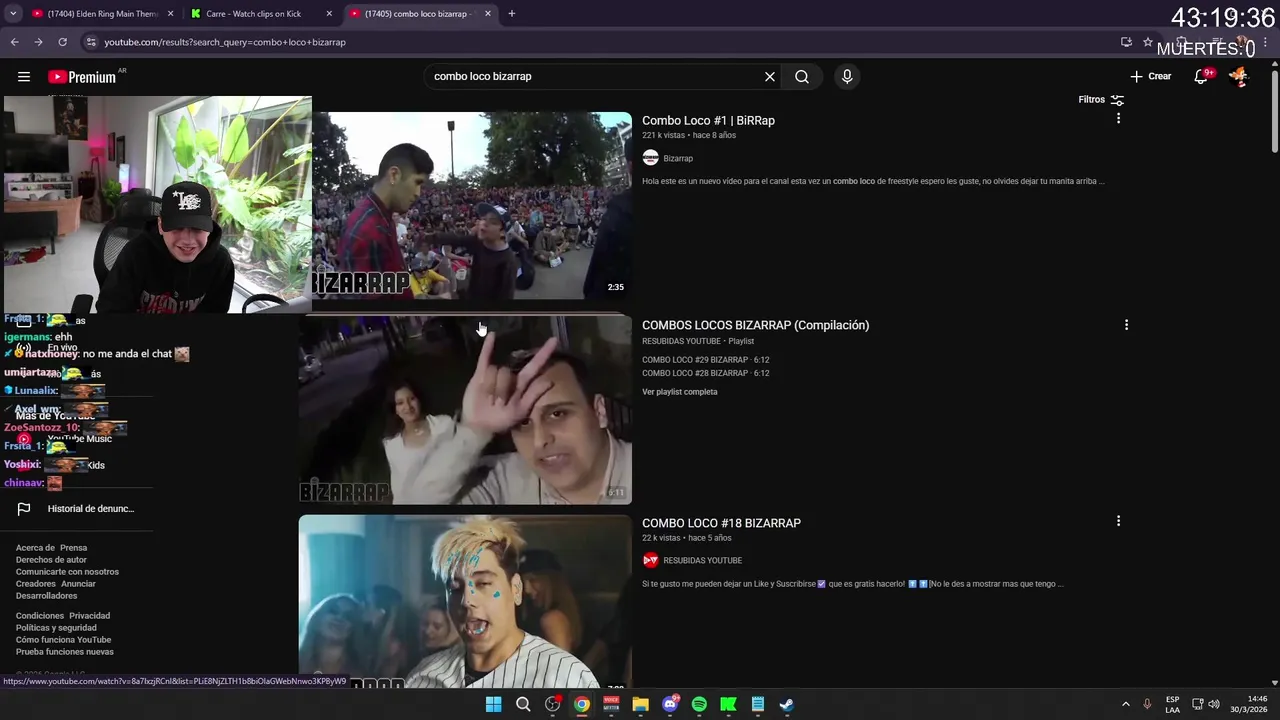Open Desarrolladores footer link
The image size is (1280, 720).
(46, 596)
